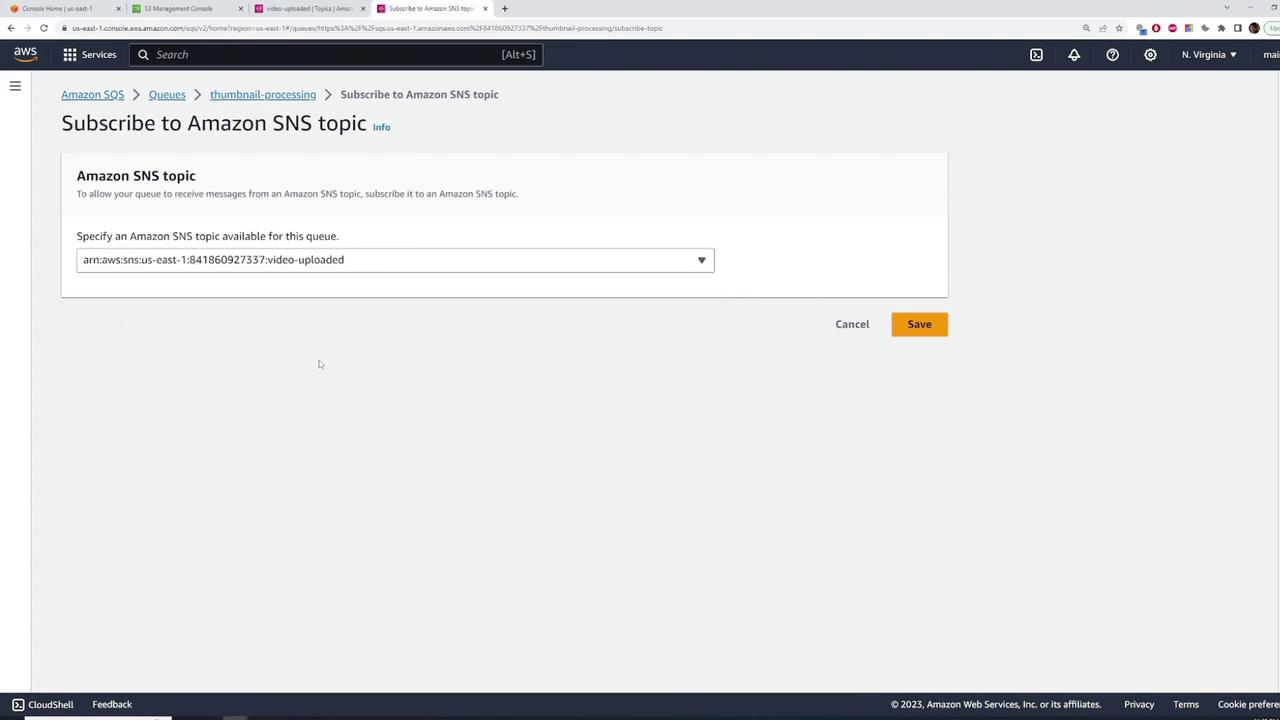Click the Save button
The width and height of the screenshot is (1280, 720).
919,324
